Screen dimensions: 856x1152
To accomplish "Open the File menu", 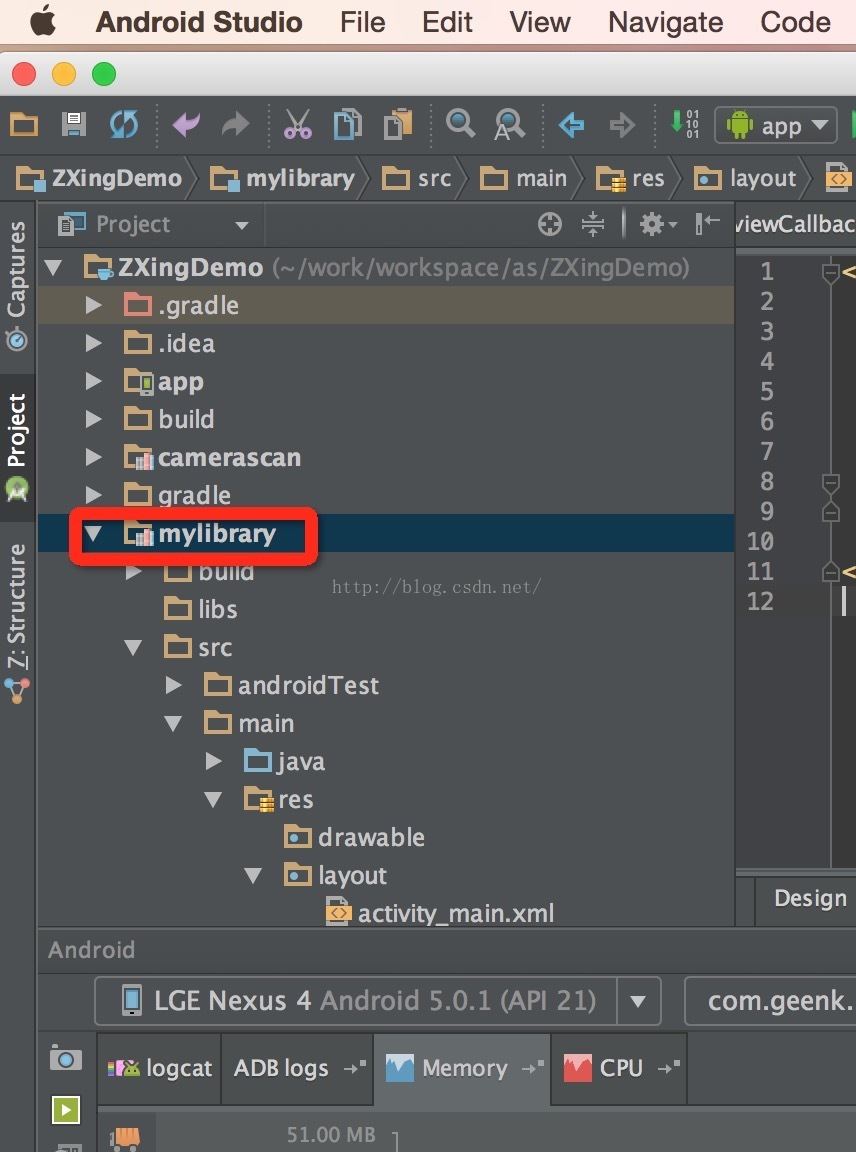I will pyautogui.click(x=363, y=22).
